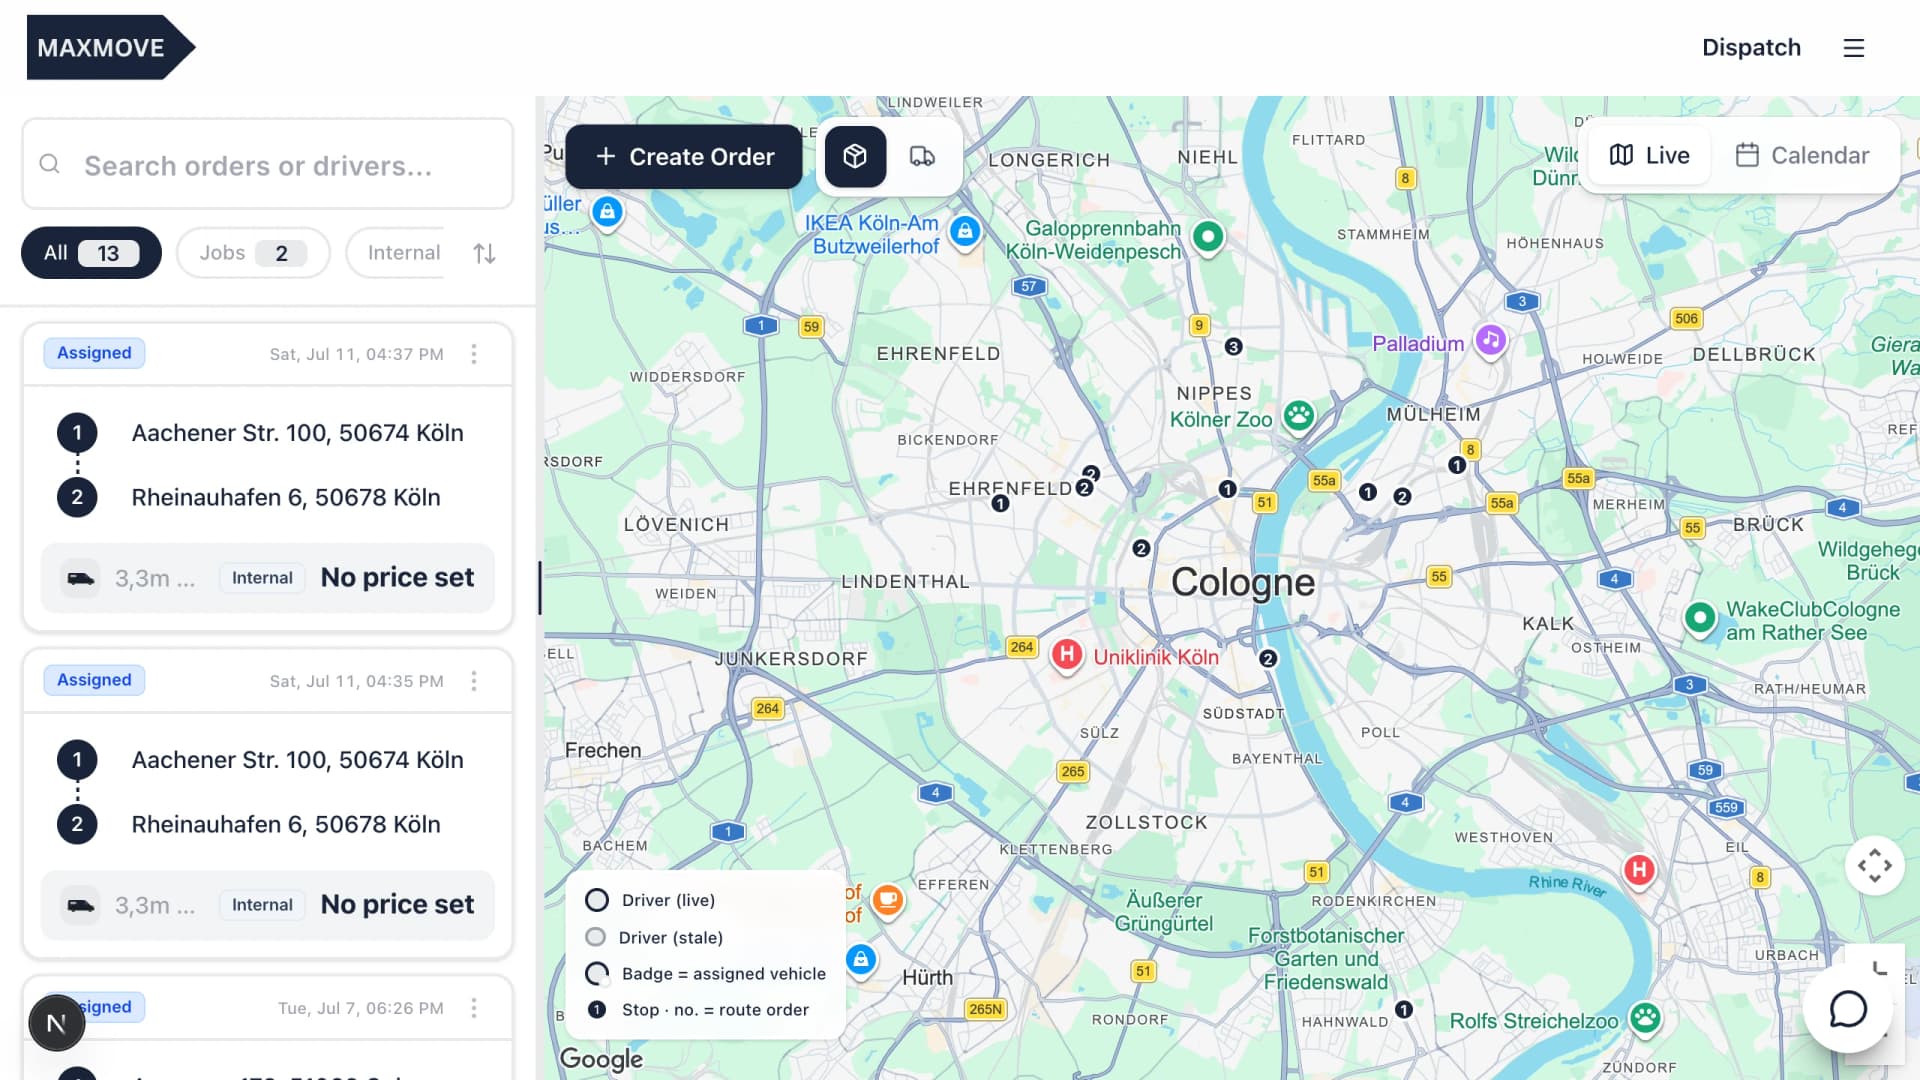
Task: Select the Live map tab
Action: click(1649, 155)
